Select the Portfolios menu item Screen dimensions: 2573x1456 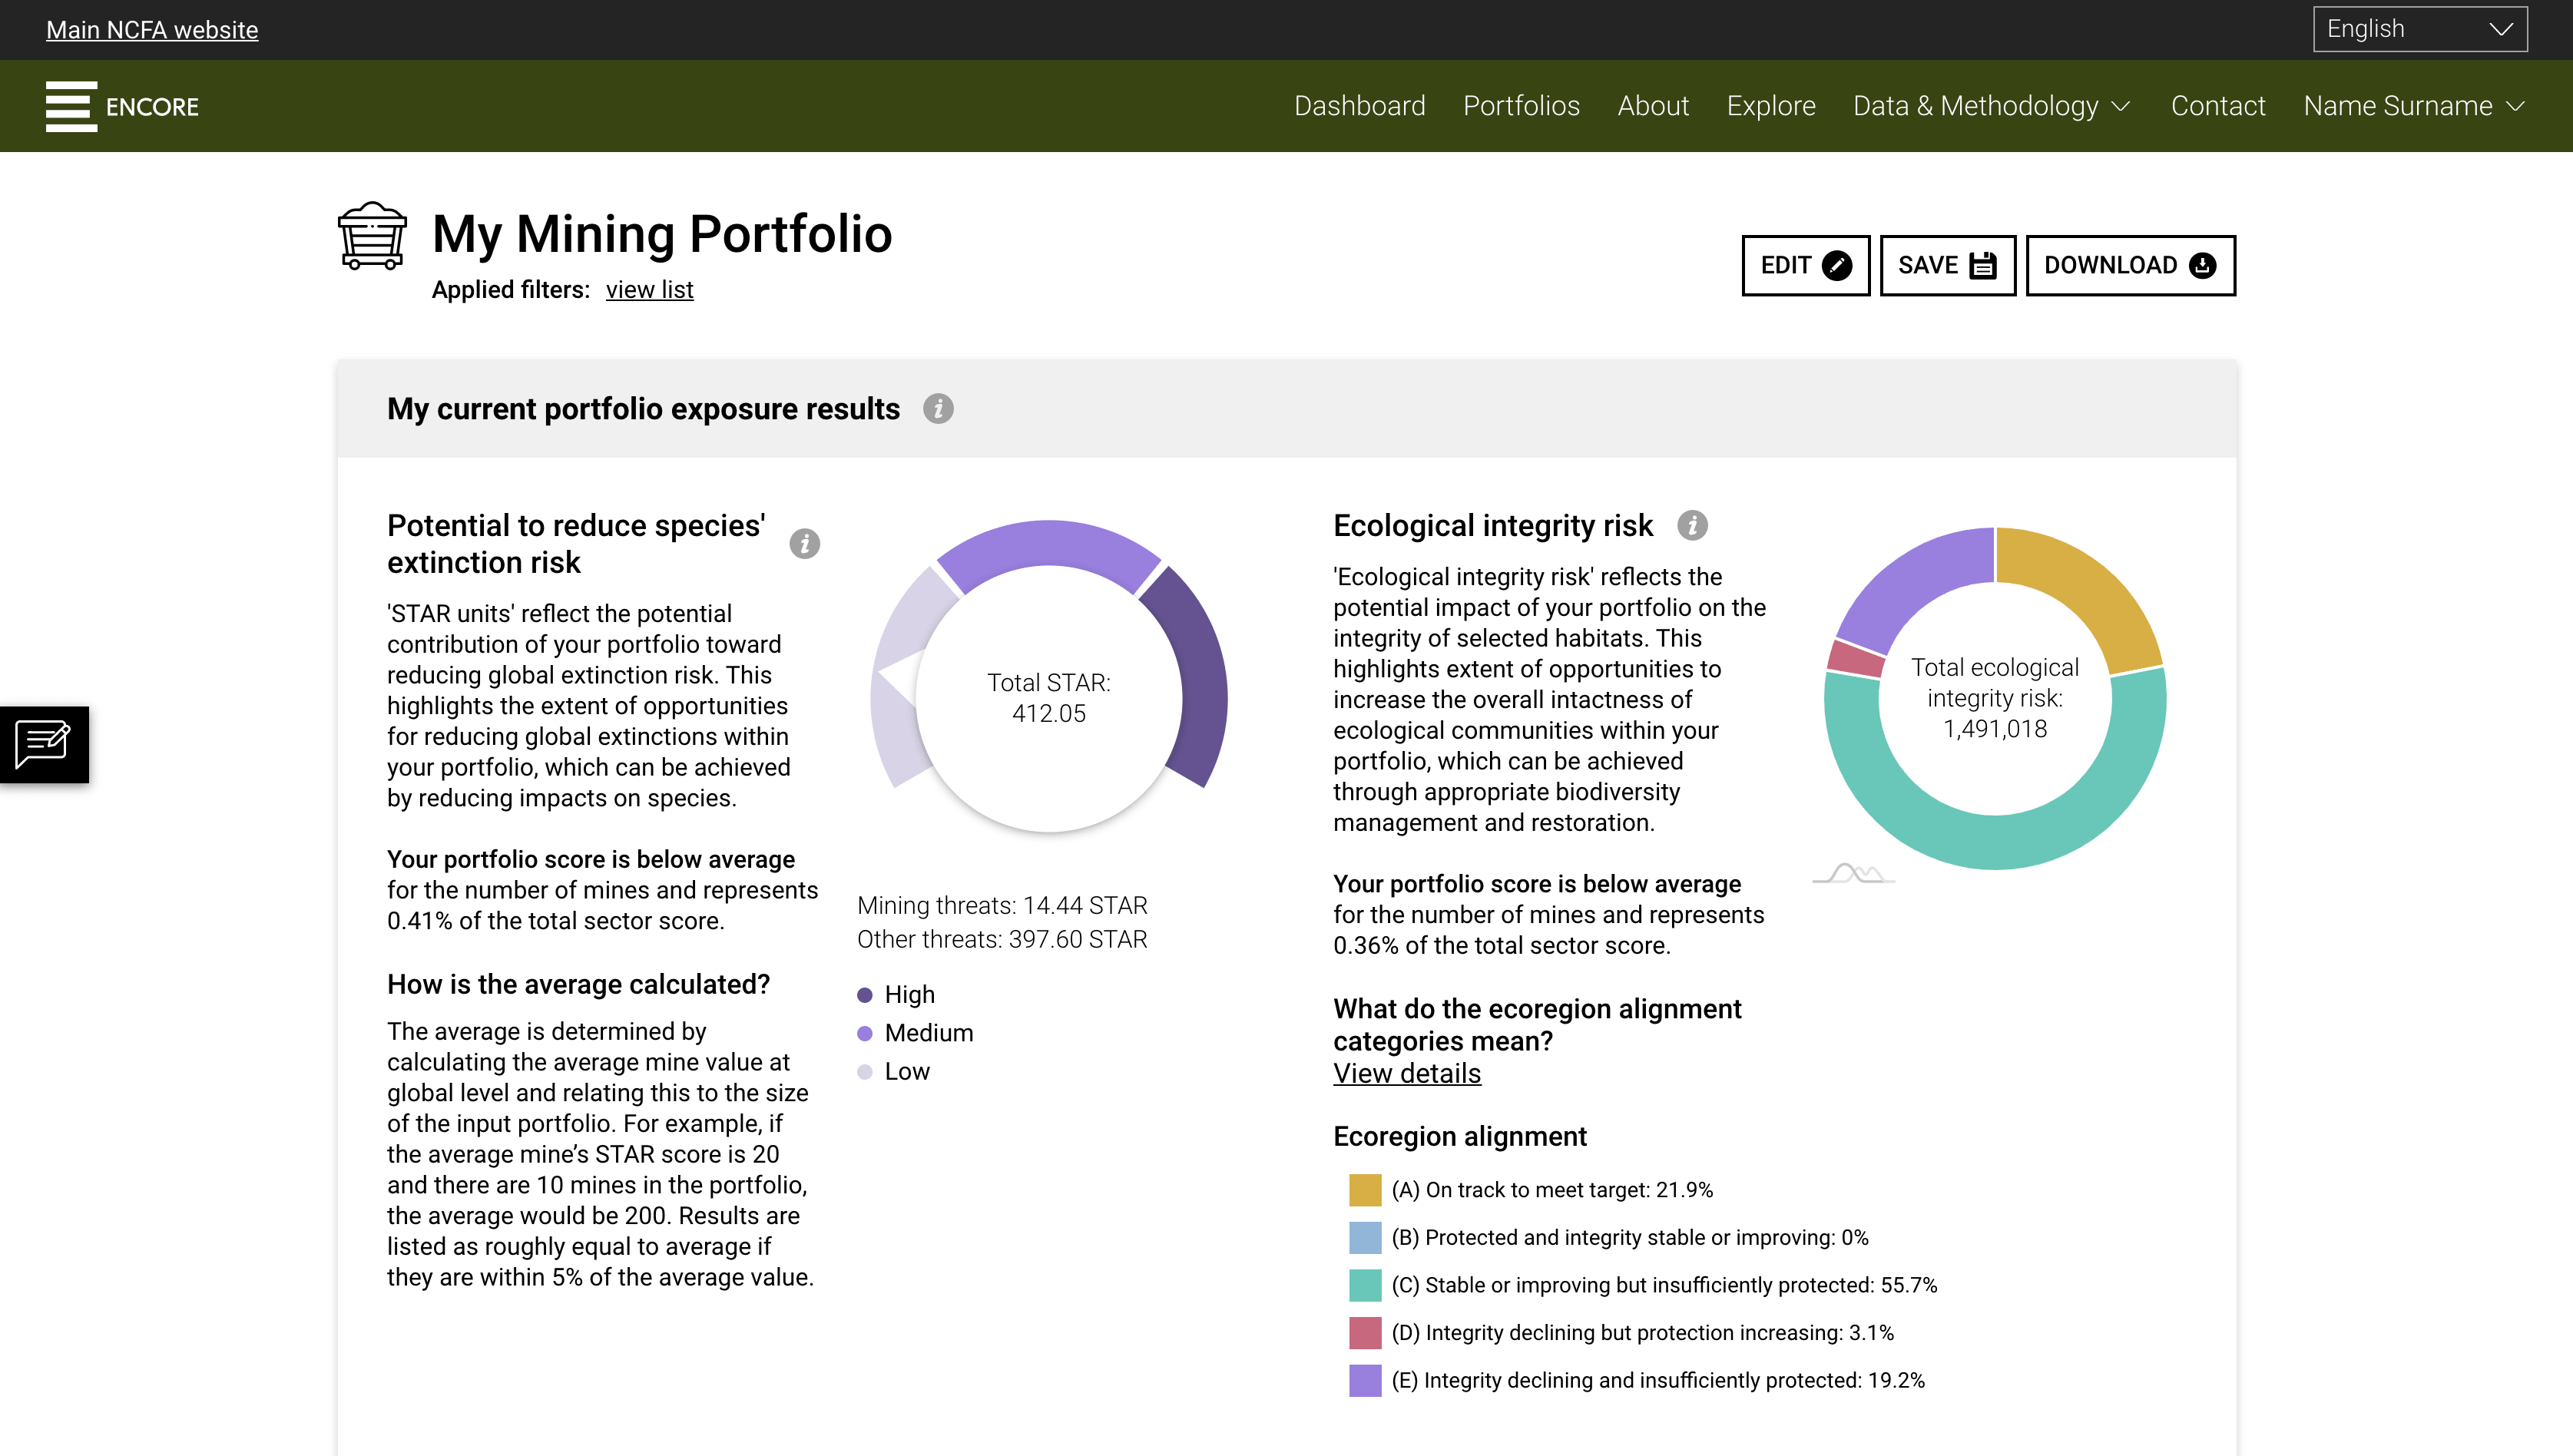click(x=1521, y=106)
